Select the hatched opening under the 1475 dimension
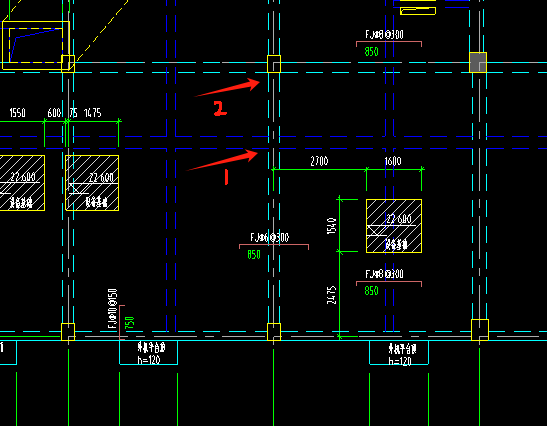 tap(92, 183)
